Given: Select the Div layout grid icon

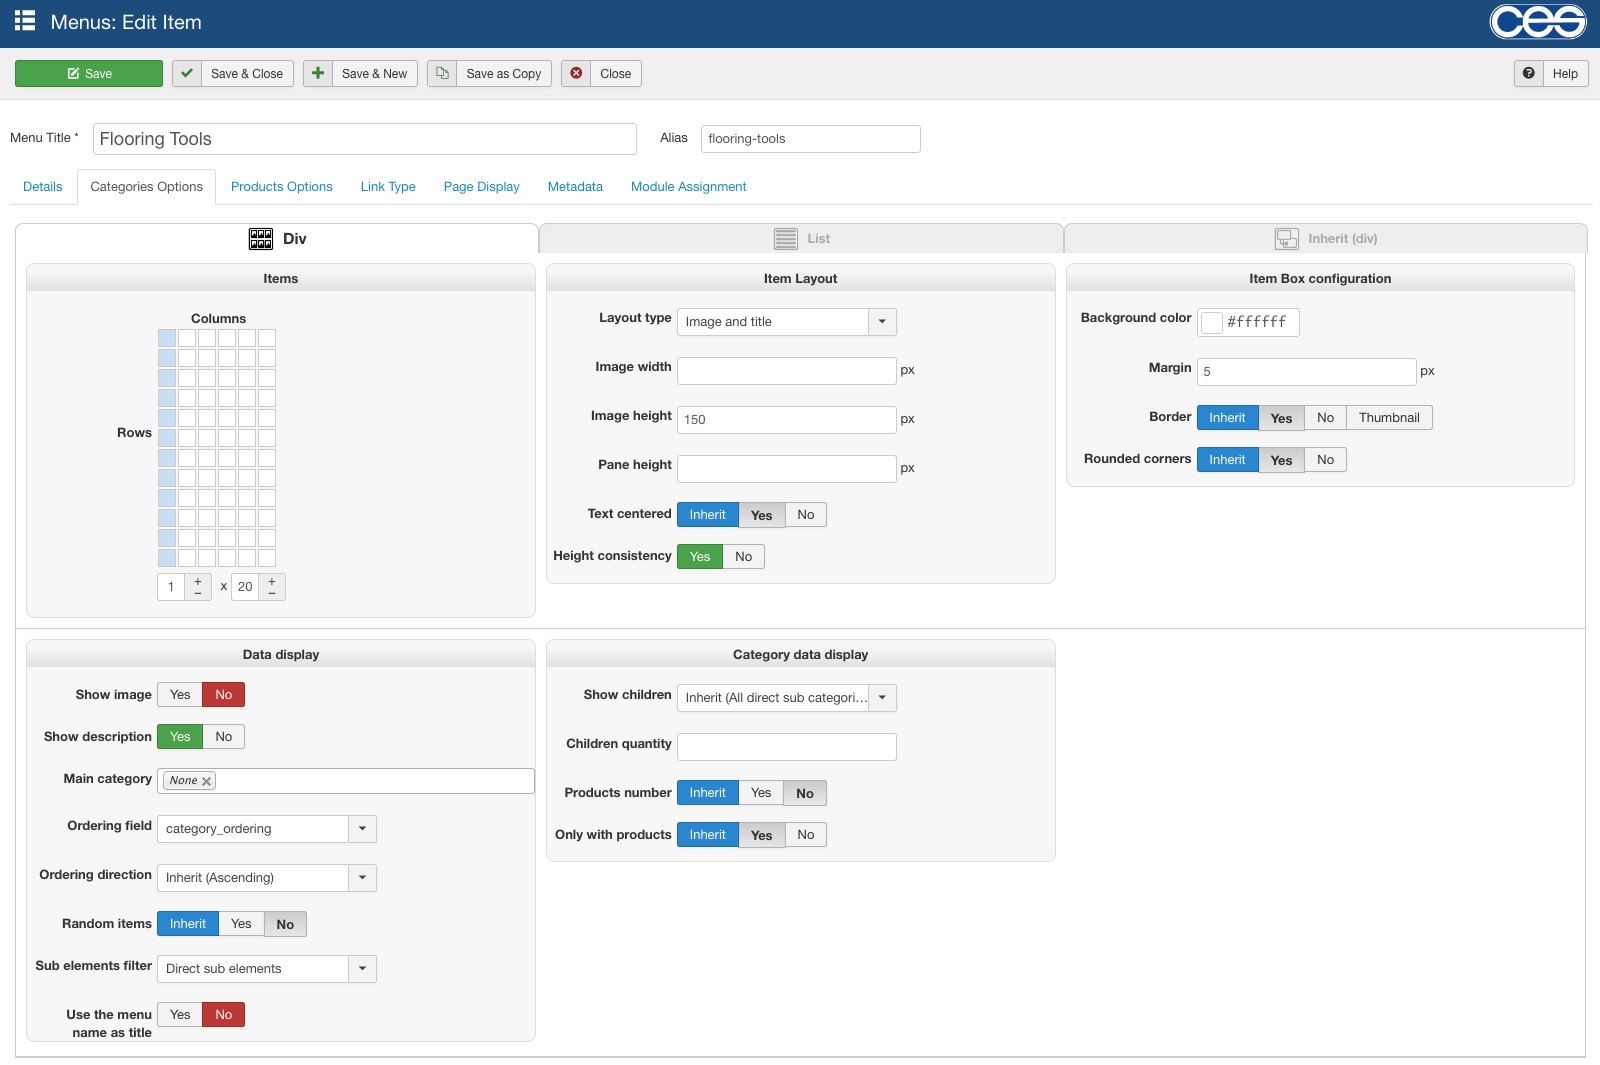Looking at the screenshot, I should click(261, 238).
